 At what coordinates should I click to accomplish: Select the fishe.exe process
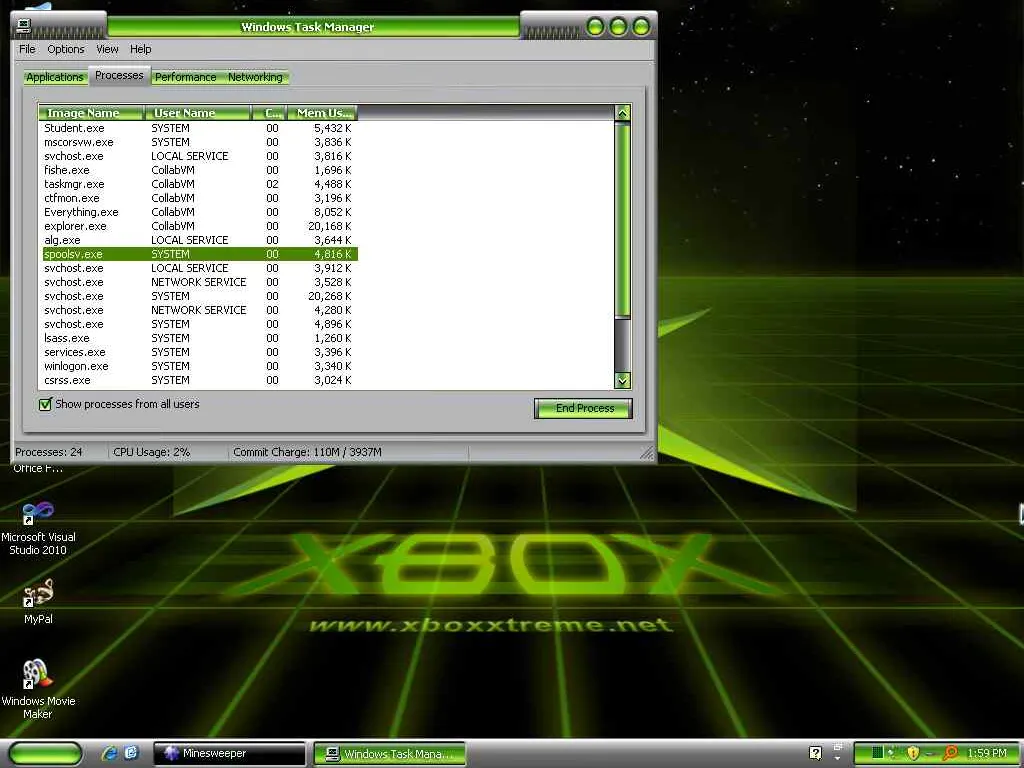(200, 170)
